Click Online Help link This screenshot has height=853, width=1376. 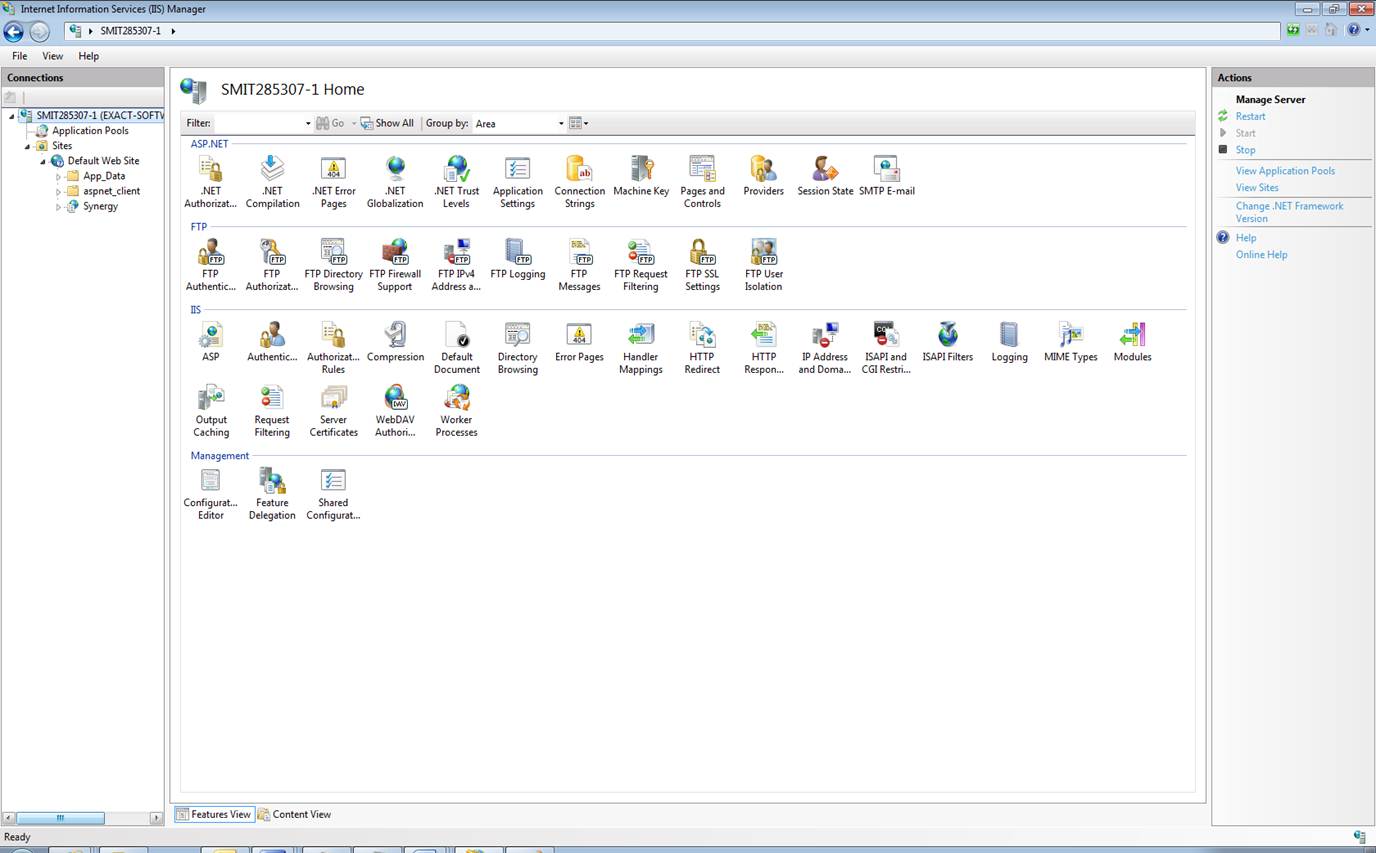click(x=1261, y=255)
